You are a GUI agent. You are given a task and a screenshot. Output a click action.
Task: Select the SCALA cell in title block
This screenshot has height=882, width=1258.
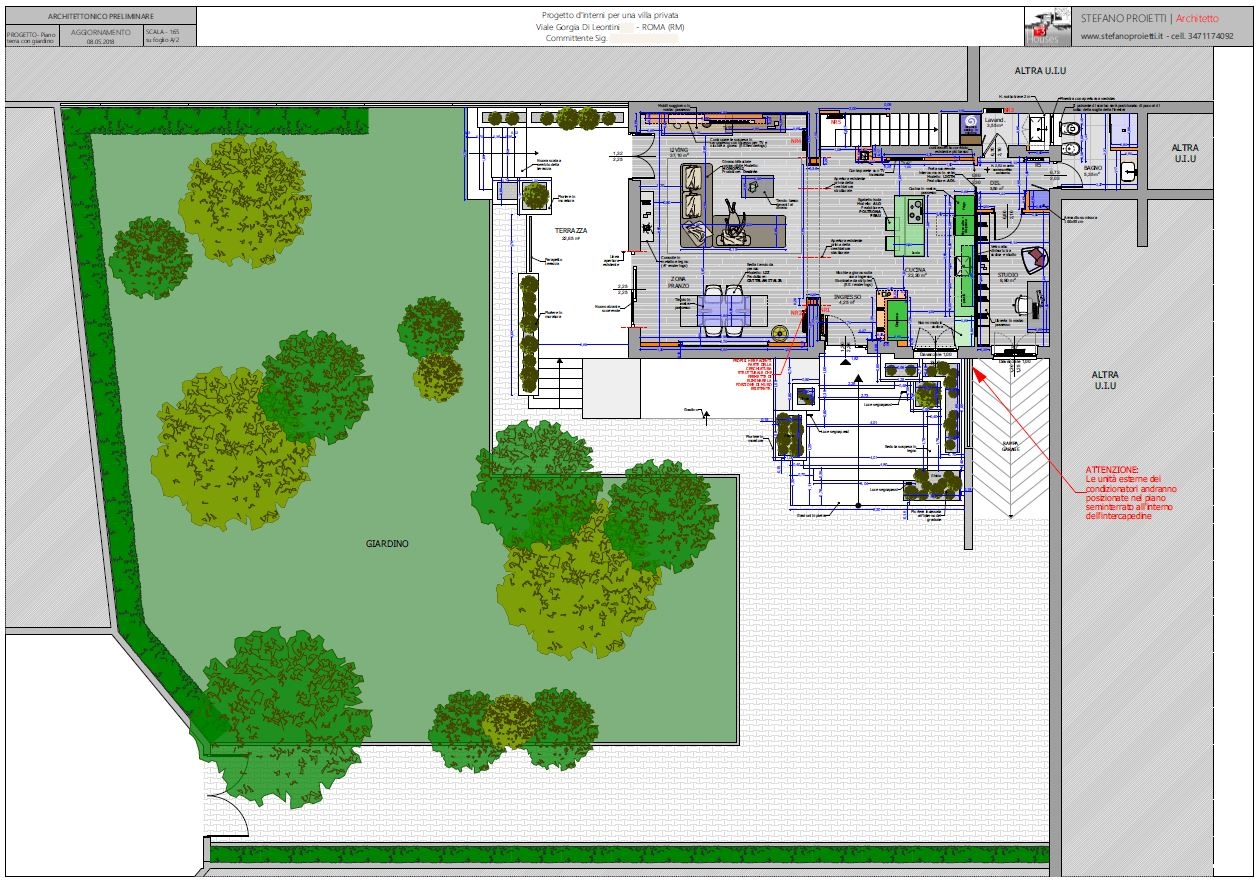(x=168, y=37)
